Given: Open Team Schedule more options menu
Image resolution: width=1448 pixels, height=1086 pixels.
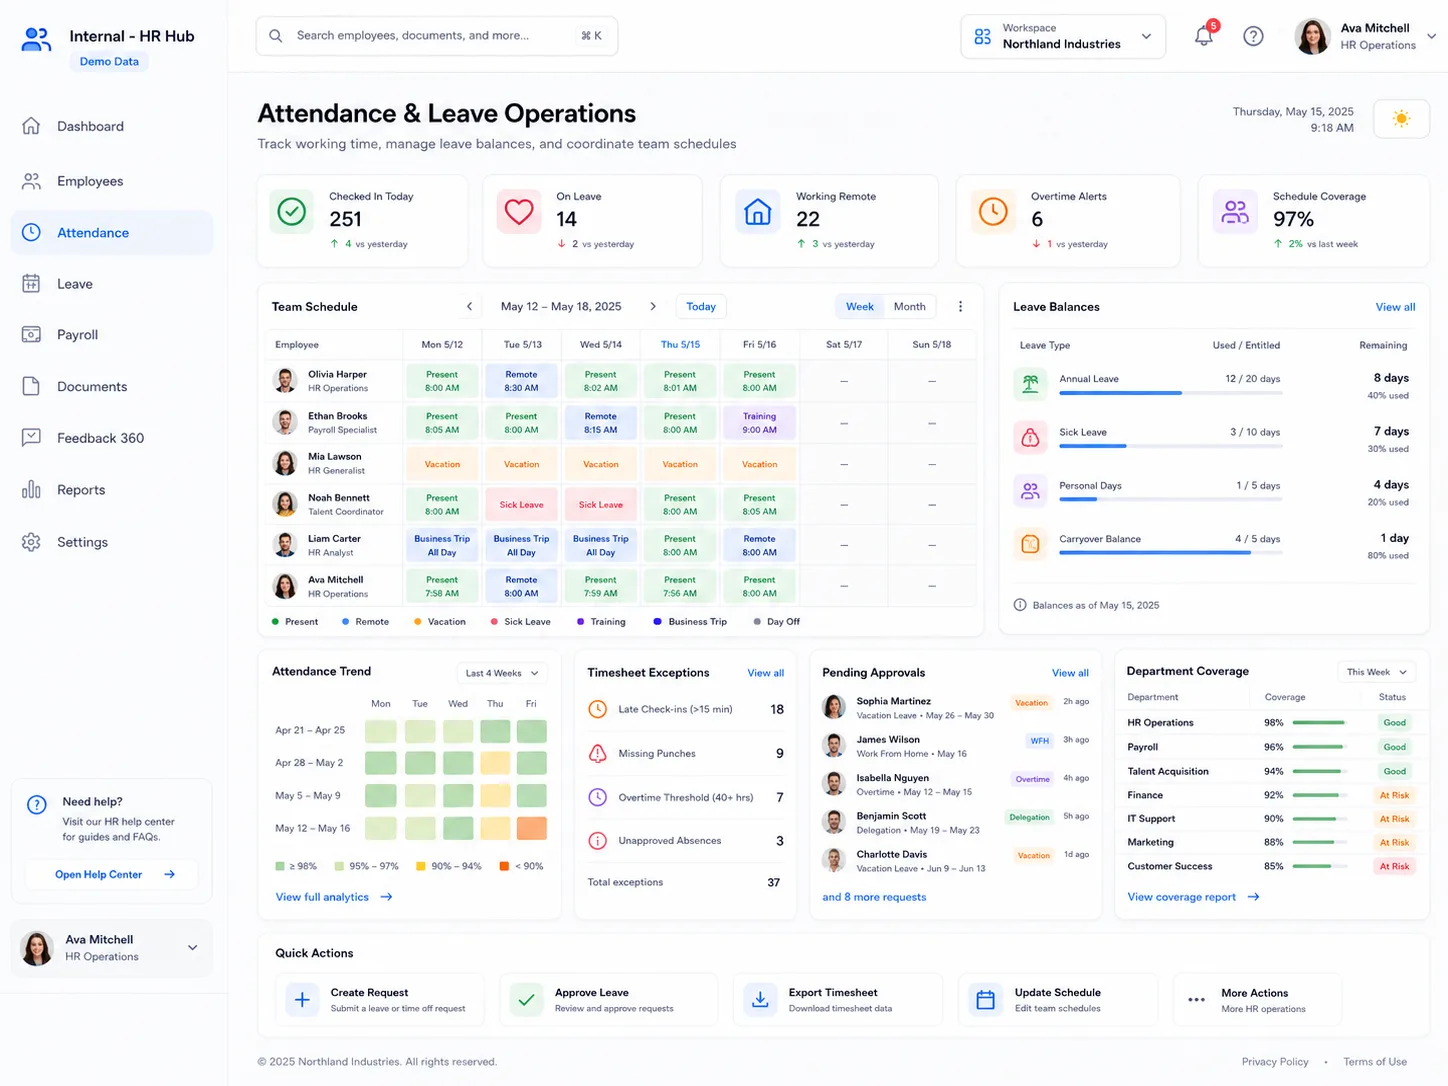Looking at the screenshot, I should 960,307.
